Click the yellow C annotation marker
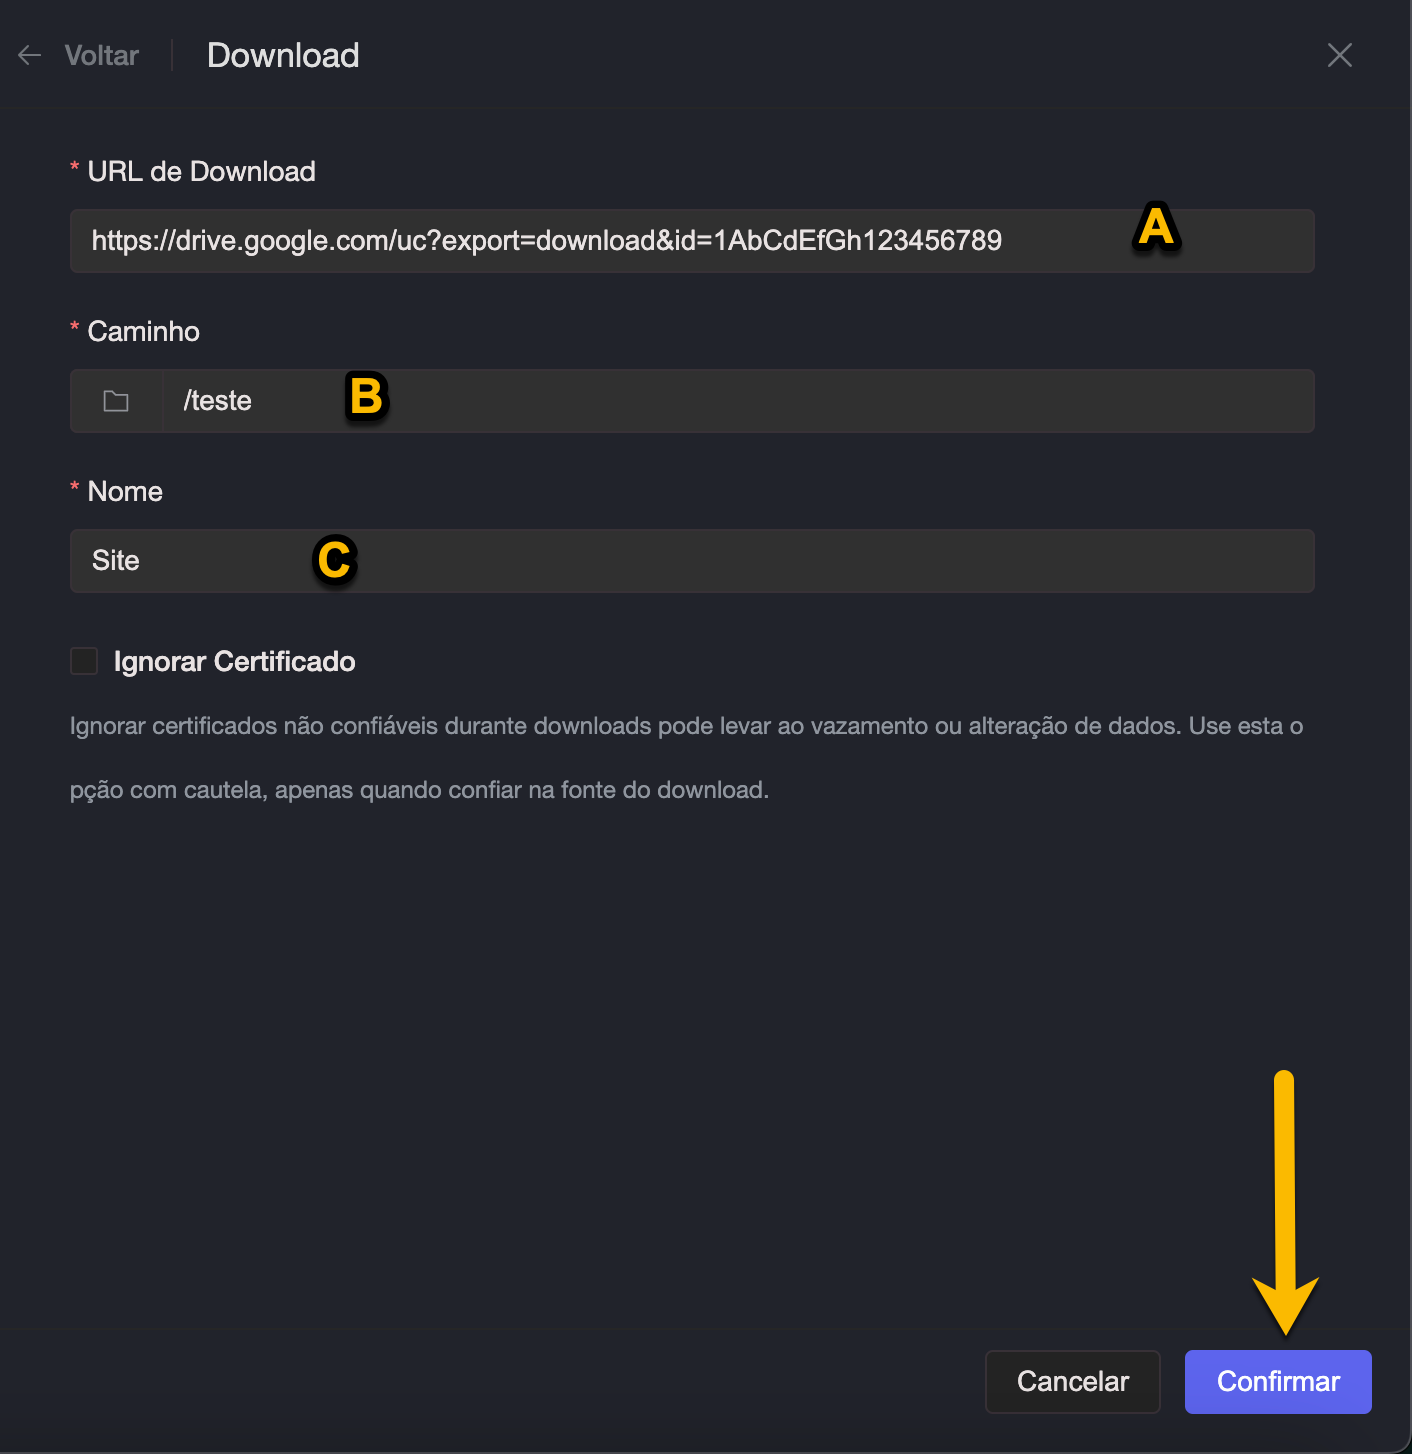 tap(335, 560)
